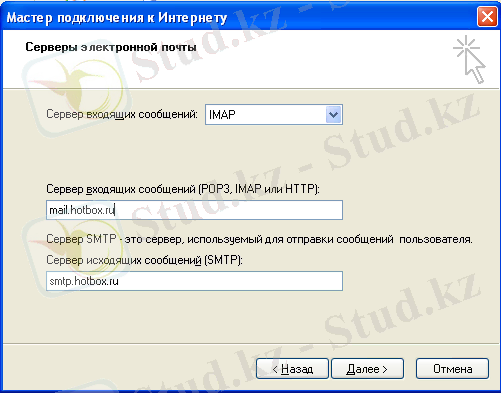Go back with the Назад button

click(292, 369)
